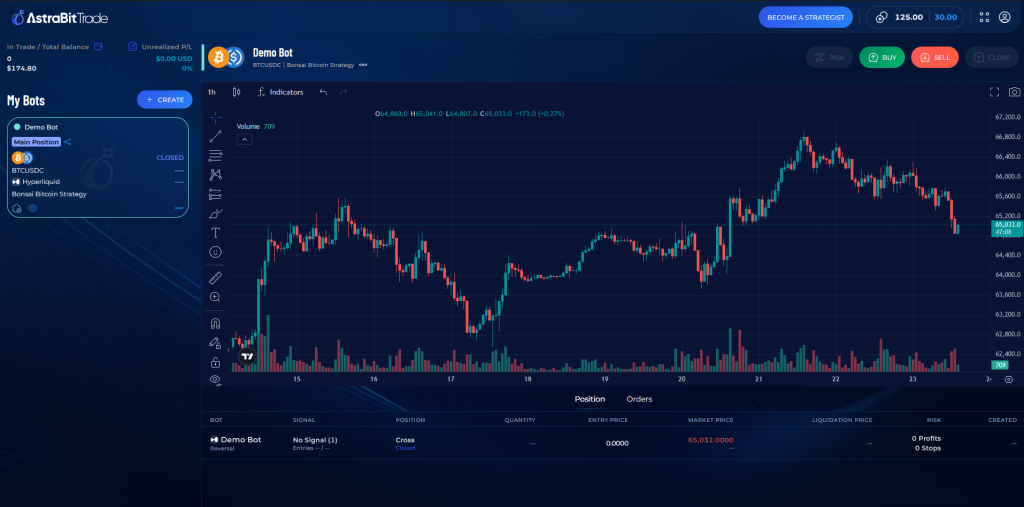The width and height of the screenshot is (1024, 507).
Task: Select the text annotation tool
Action: pyautogui.click(x=216, y=233)
